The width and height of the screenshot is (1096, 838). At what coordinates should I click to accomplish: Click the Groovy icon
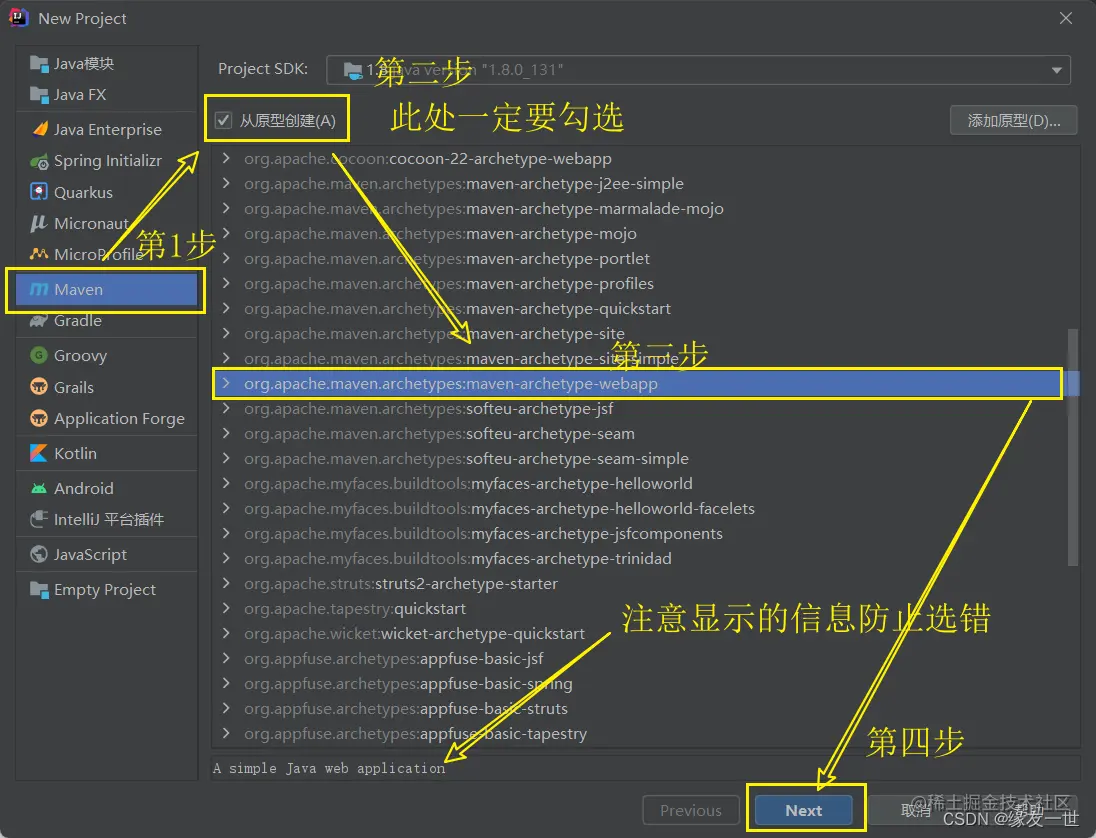(x=38, y=355)
